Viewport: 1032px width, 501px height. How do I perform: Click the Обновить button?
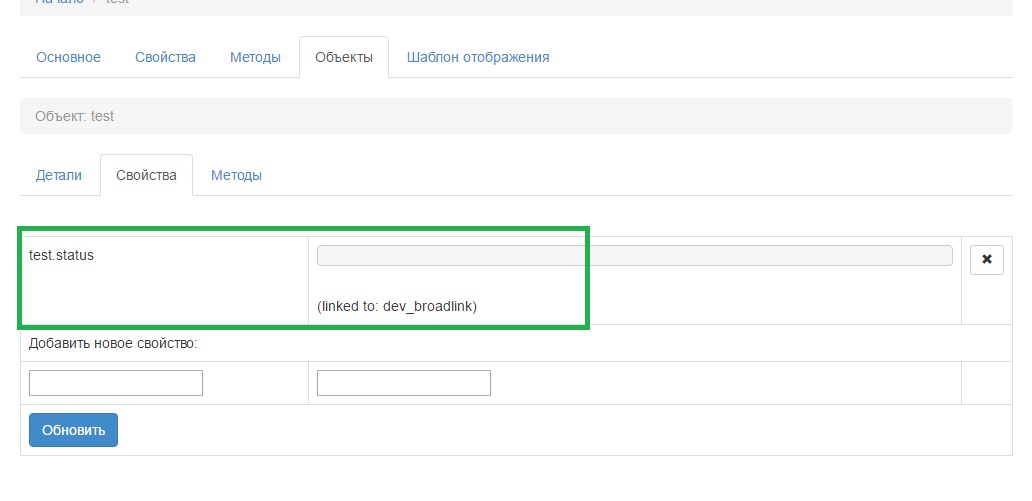click(73, 430)
